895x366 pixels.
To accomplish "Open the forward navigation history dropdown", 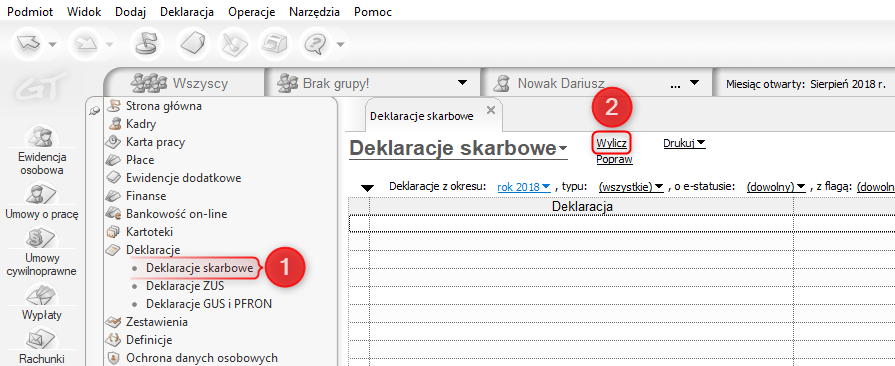I will coord(110,44).
